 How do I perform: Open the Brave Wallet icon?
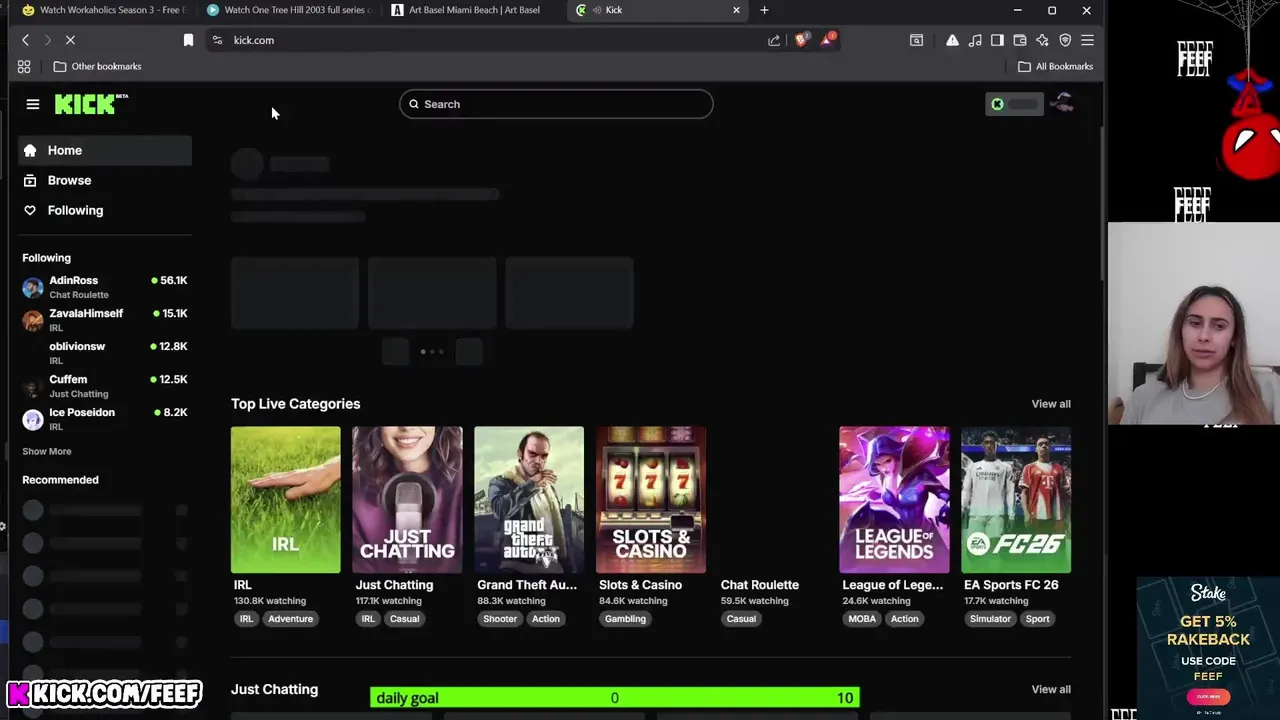[x=1020, y=40]
